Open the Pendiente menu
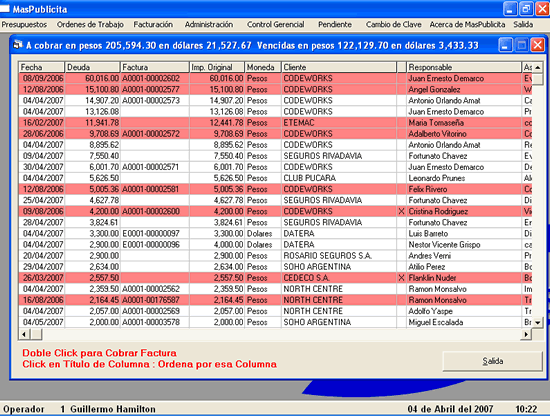Image resolution: width=550 pixels, height=416 pixels. [335, 25]
